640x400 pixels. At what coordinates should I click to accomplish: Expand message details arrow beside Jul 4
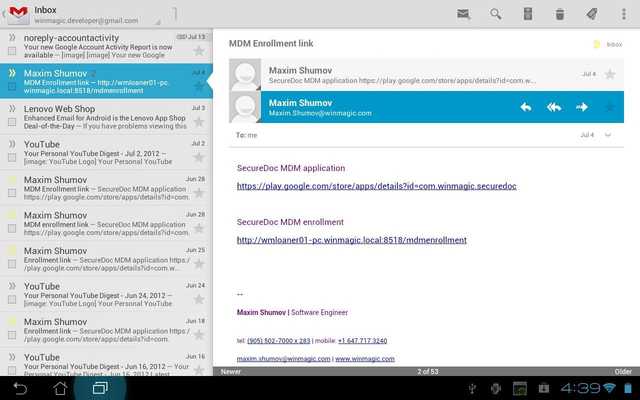click(x=608, y=135)
